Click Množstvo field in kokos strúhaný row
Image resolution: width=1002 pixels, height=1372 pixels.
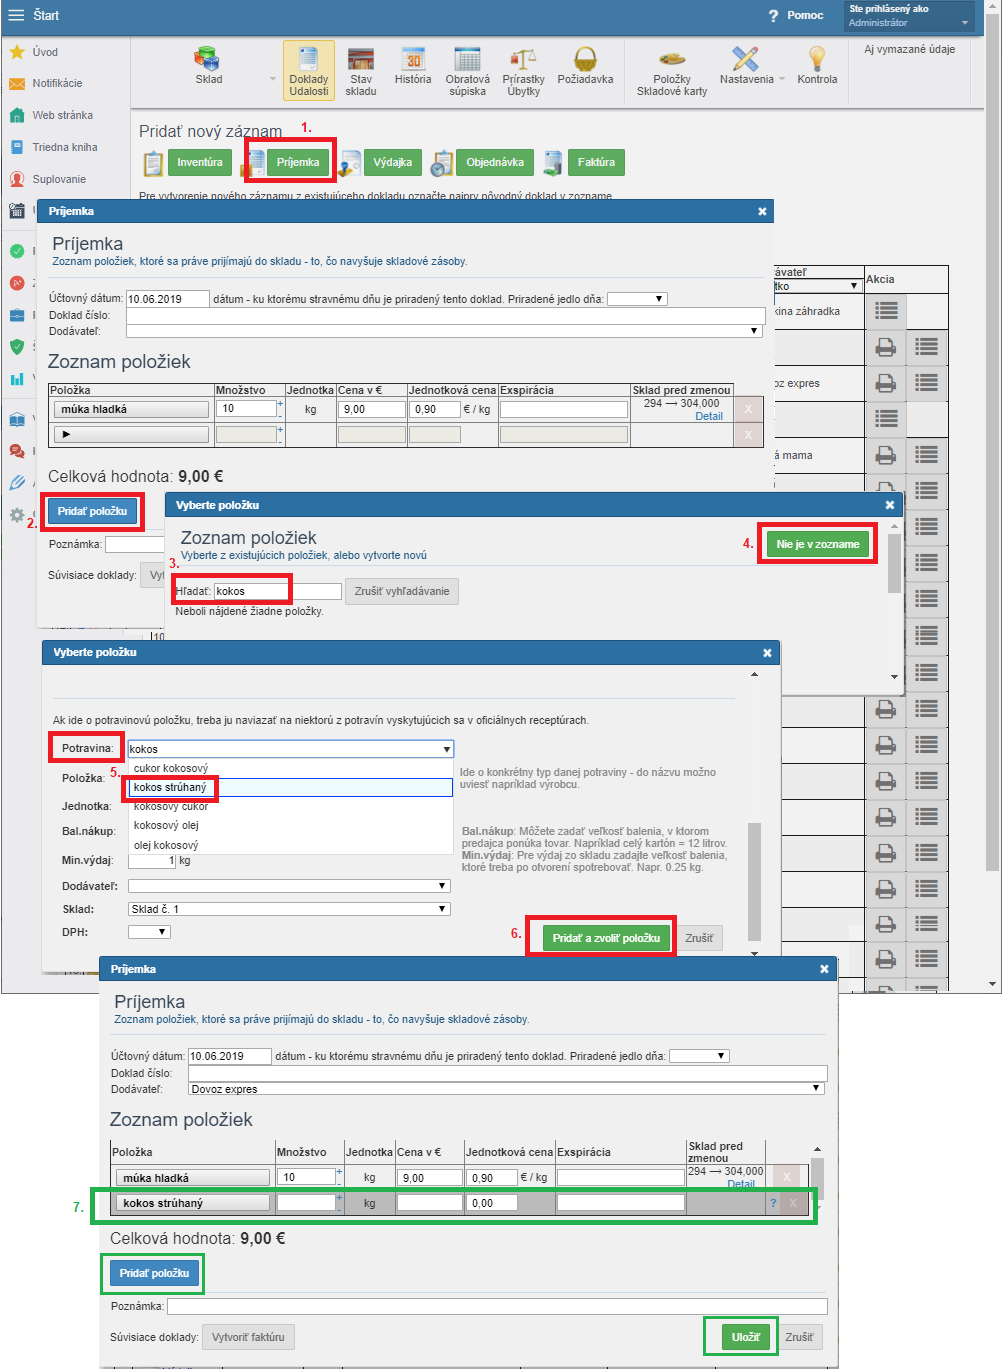(x=307, y=1203)
